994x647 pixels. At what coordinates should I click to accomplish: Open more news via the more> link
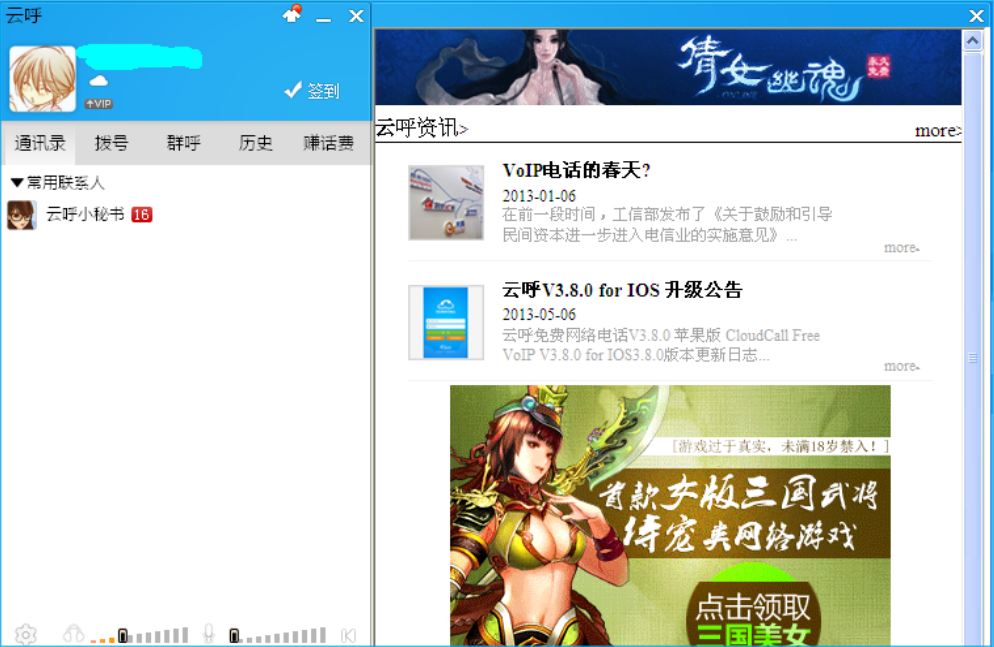point(936,129)
